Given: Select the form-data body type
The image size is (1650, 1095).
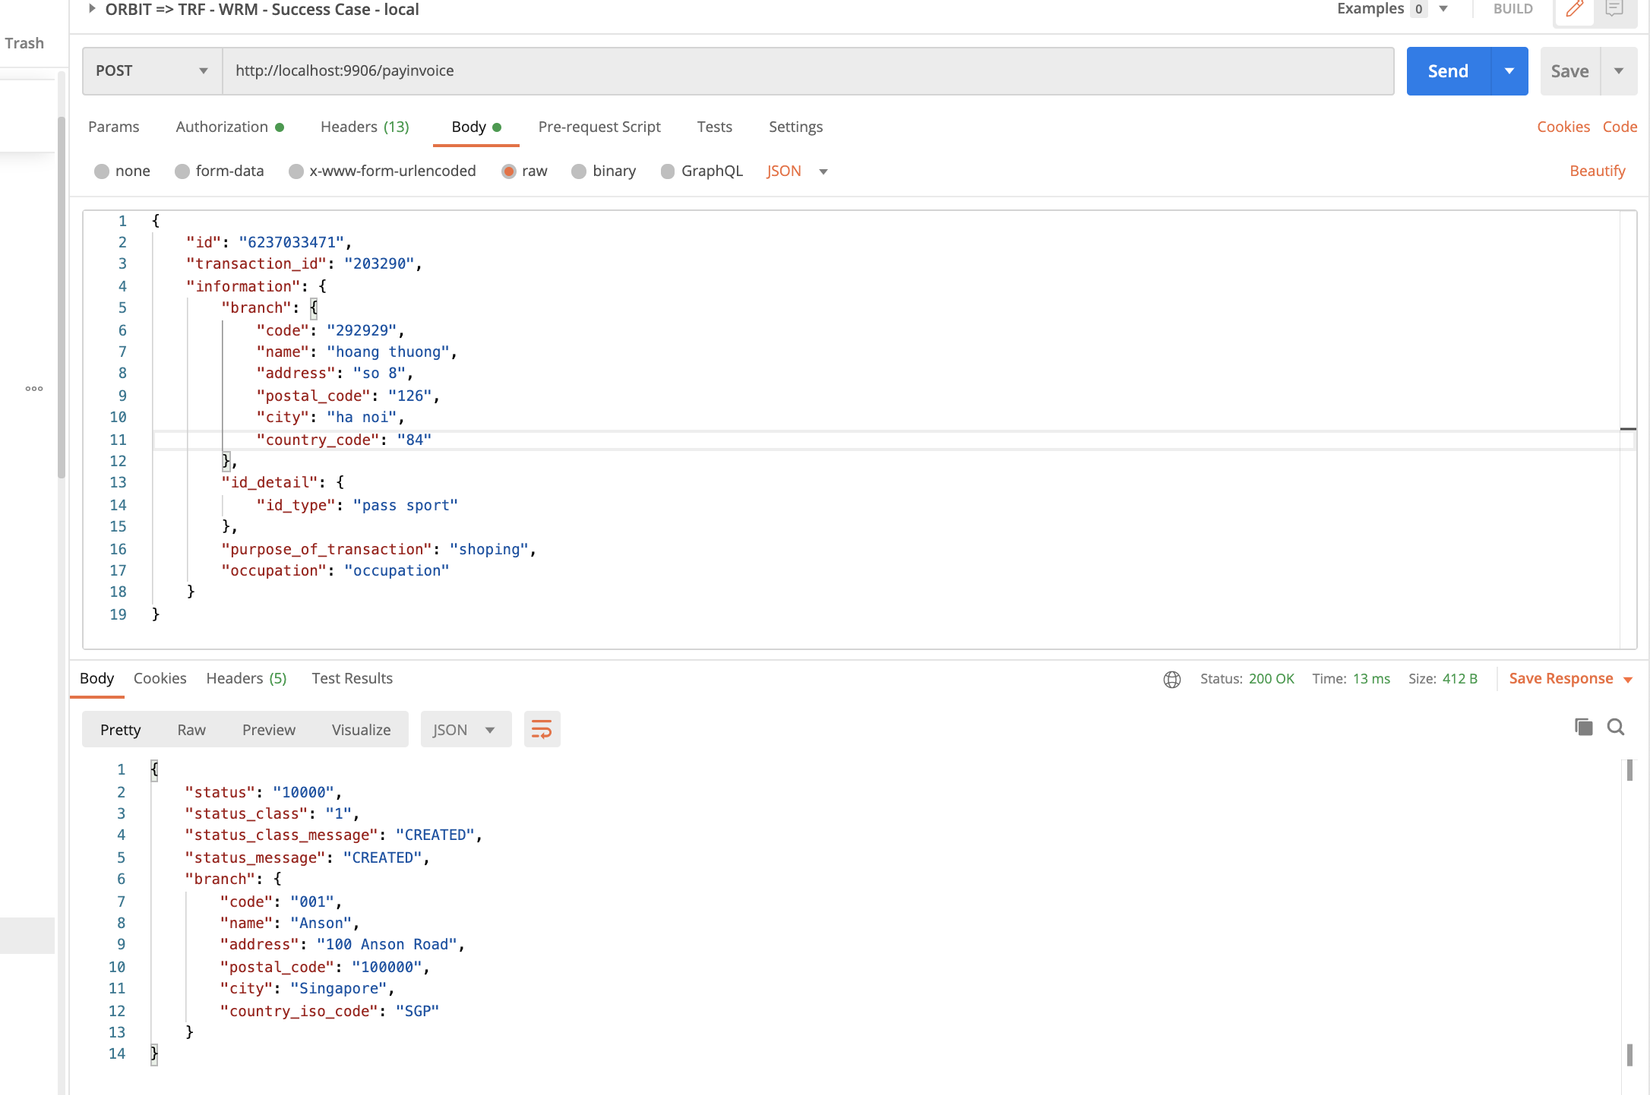Looking at the screenshot, I should pyautogui.click(x=182, y=171).
